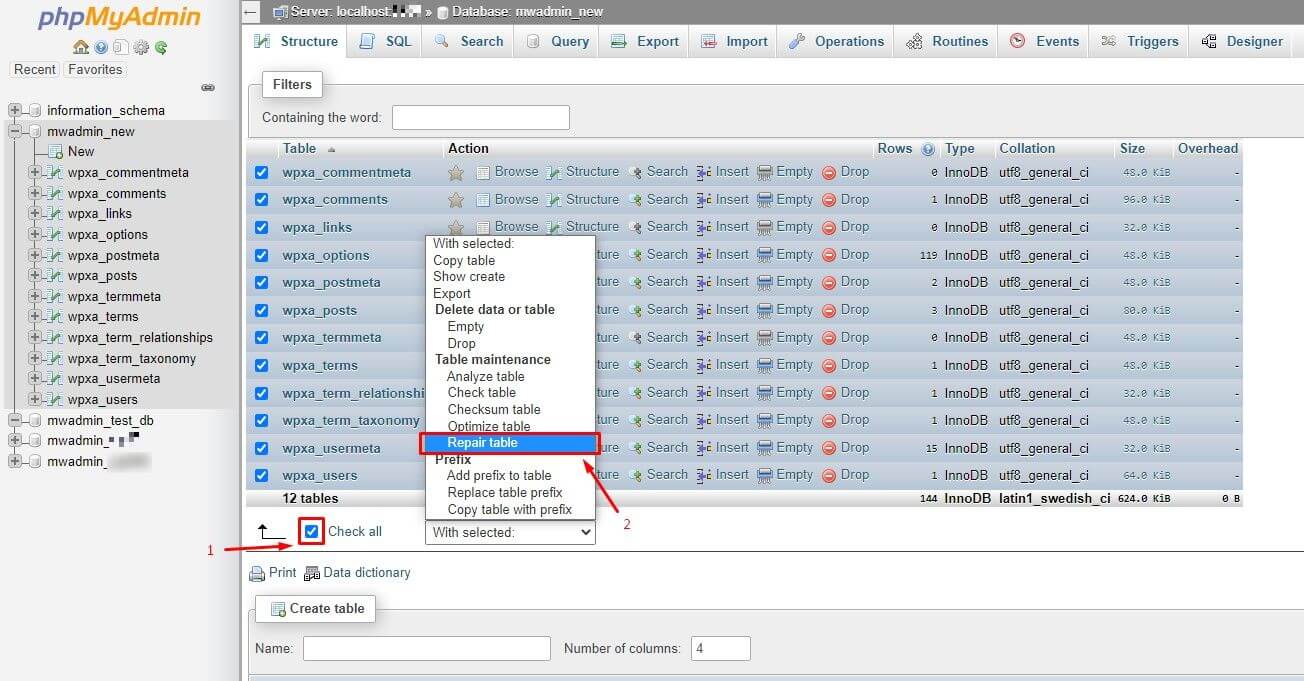
Task: Go to phpMyAdmin home via house icon
Action: [x=81, y=47]
